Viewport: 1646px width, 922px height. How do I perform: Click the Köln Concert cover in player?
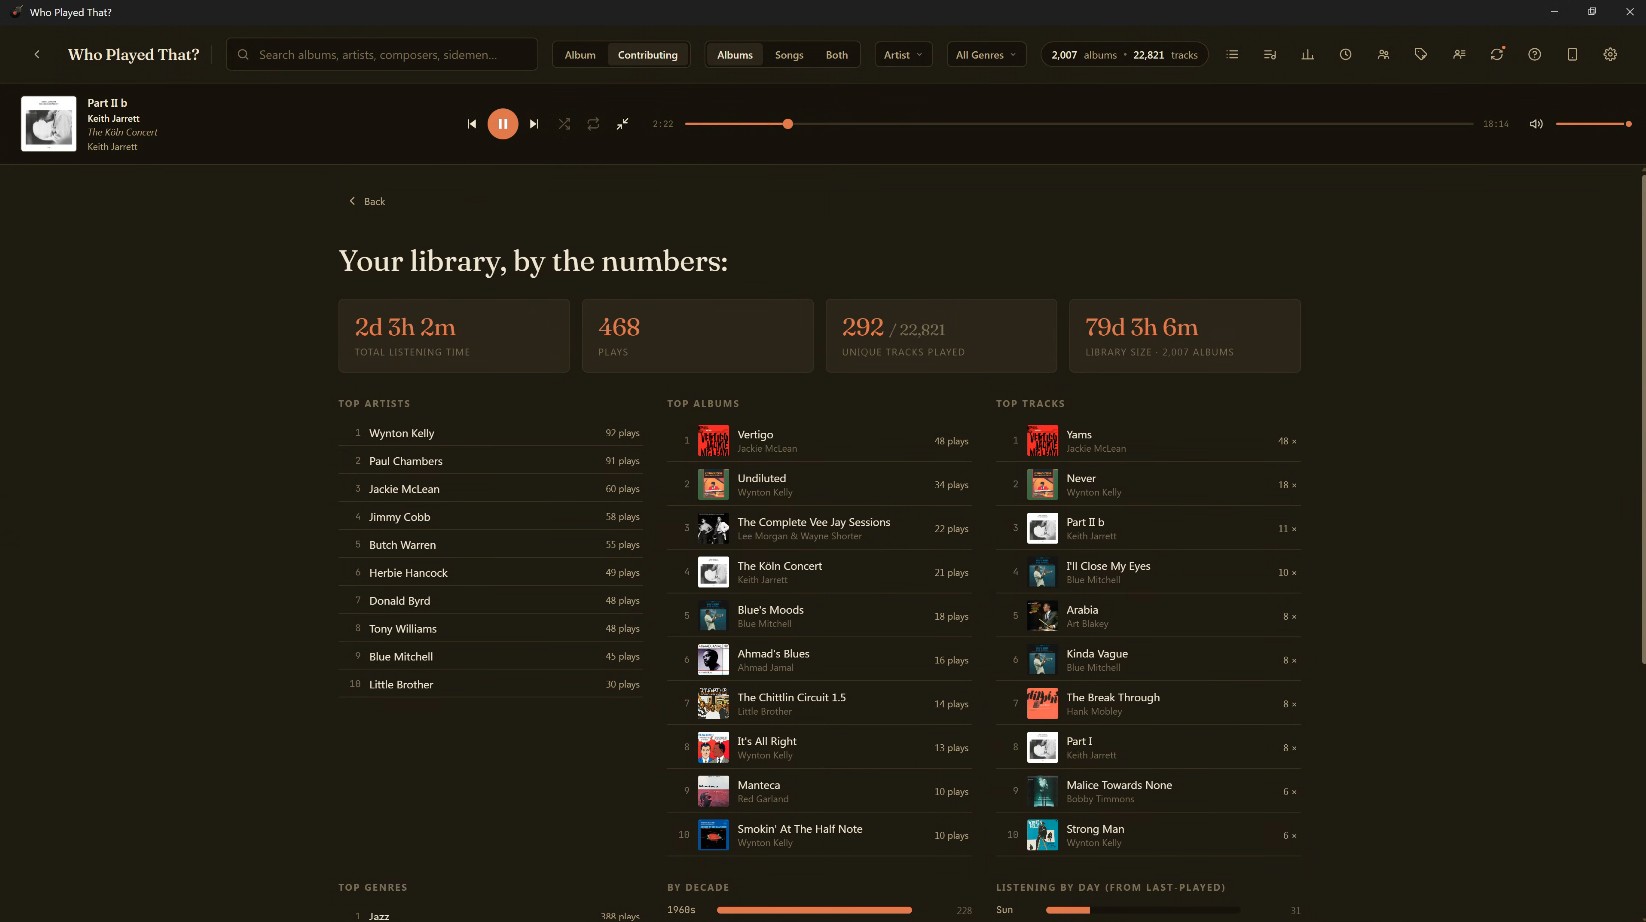(49, 124)
